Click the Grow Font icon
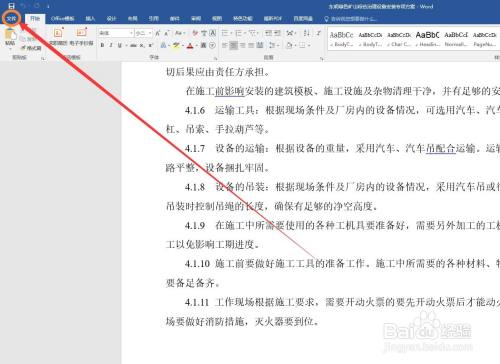The width and height of the screenshot is (500, 364). pyautogui.click(x=158, y=33)
